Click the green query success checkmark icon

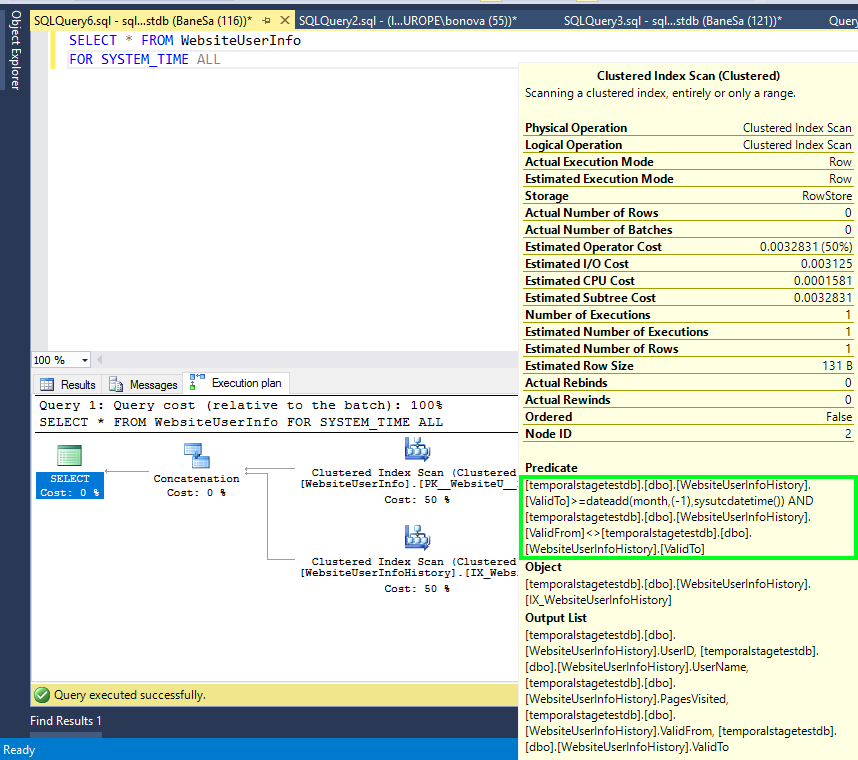click(42, 694)
